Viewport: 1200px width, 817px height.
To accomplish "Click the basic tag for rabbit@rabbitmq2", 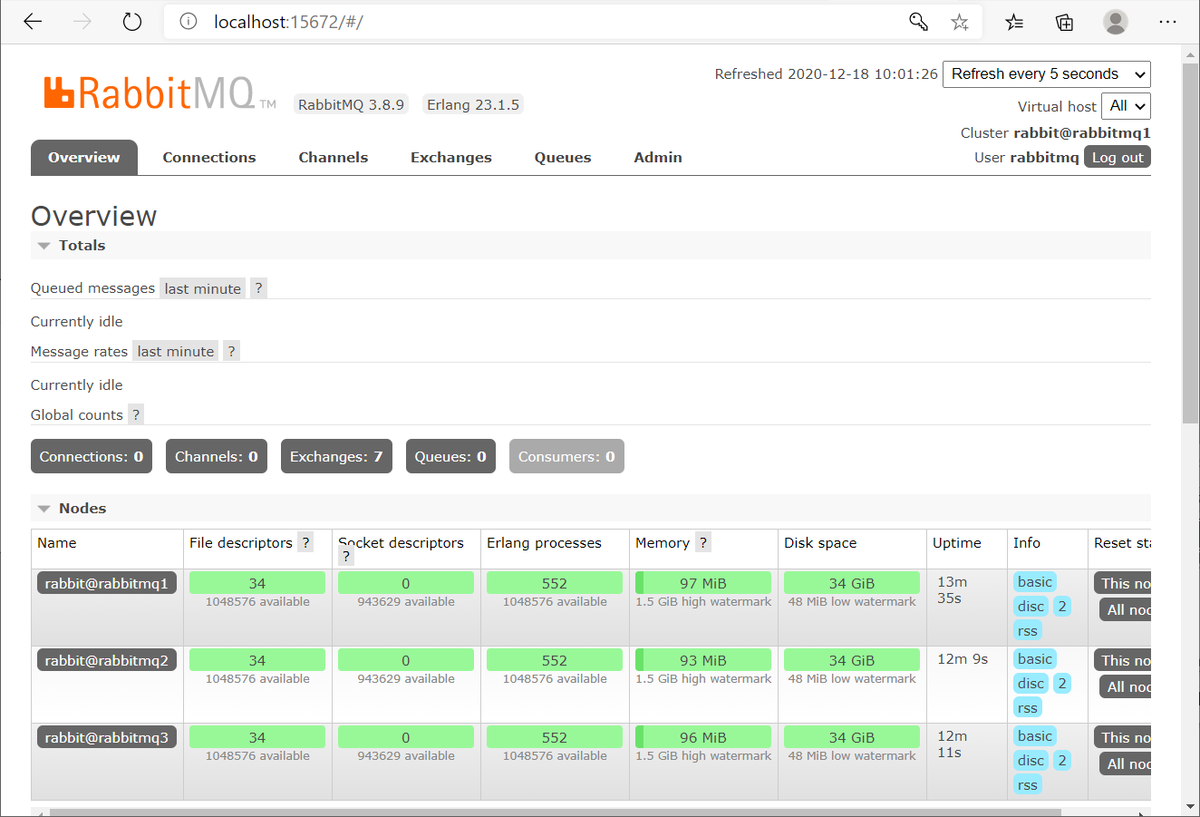I will [x=1035, y=659].
